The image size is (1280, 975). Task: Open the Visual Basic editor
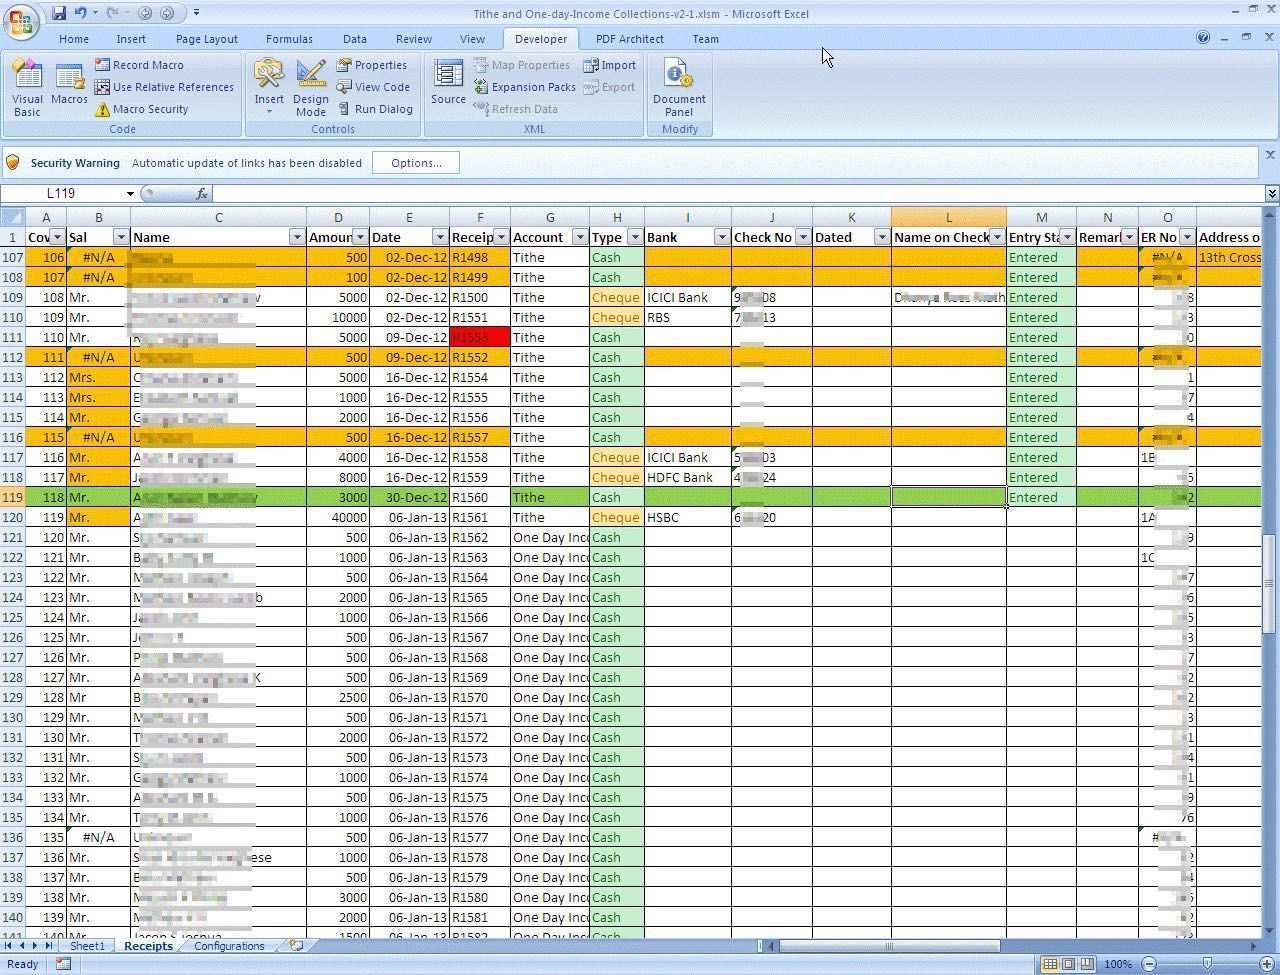27,87
